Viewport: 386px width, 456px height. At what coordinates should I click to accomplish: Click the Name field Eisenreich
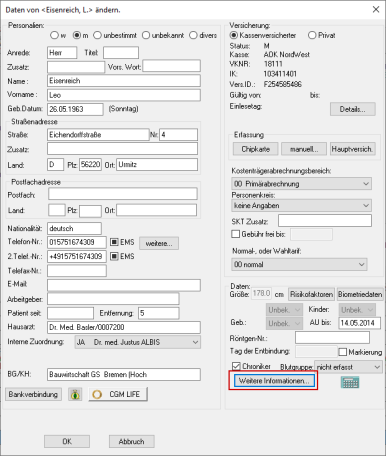click(124, 81)
